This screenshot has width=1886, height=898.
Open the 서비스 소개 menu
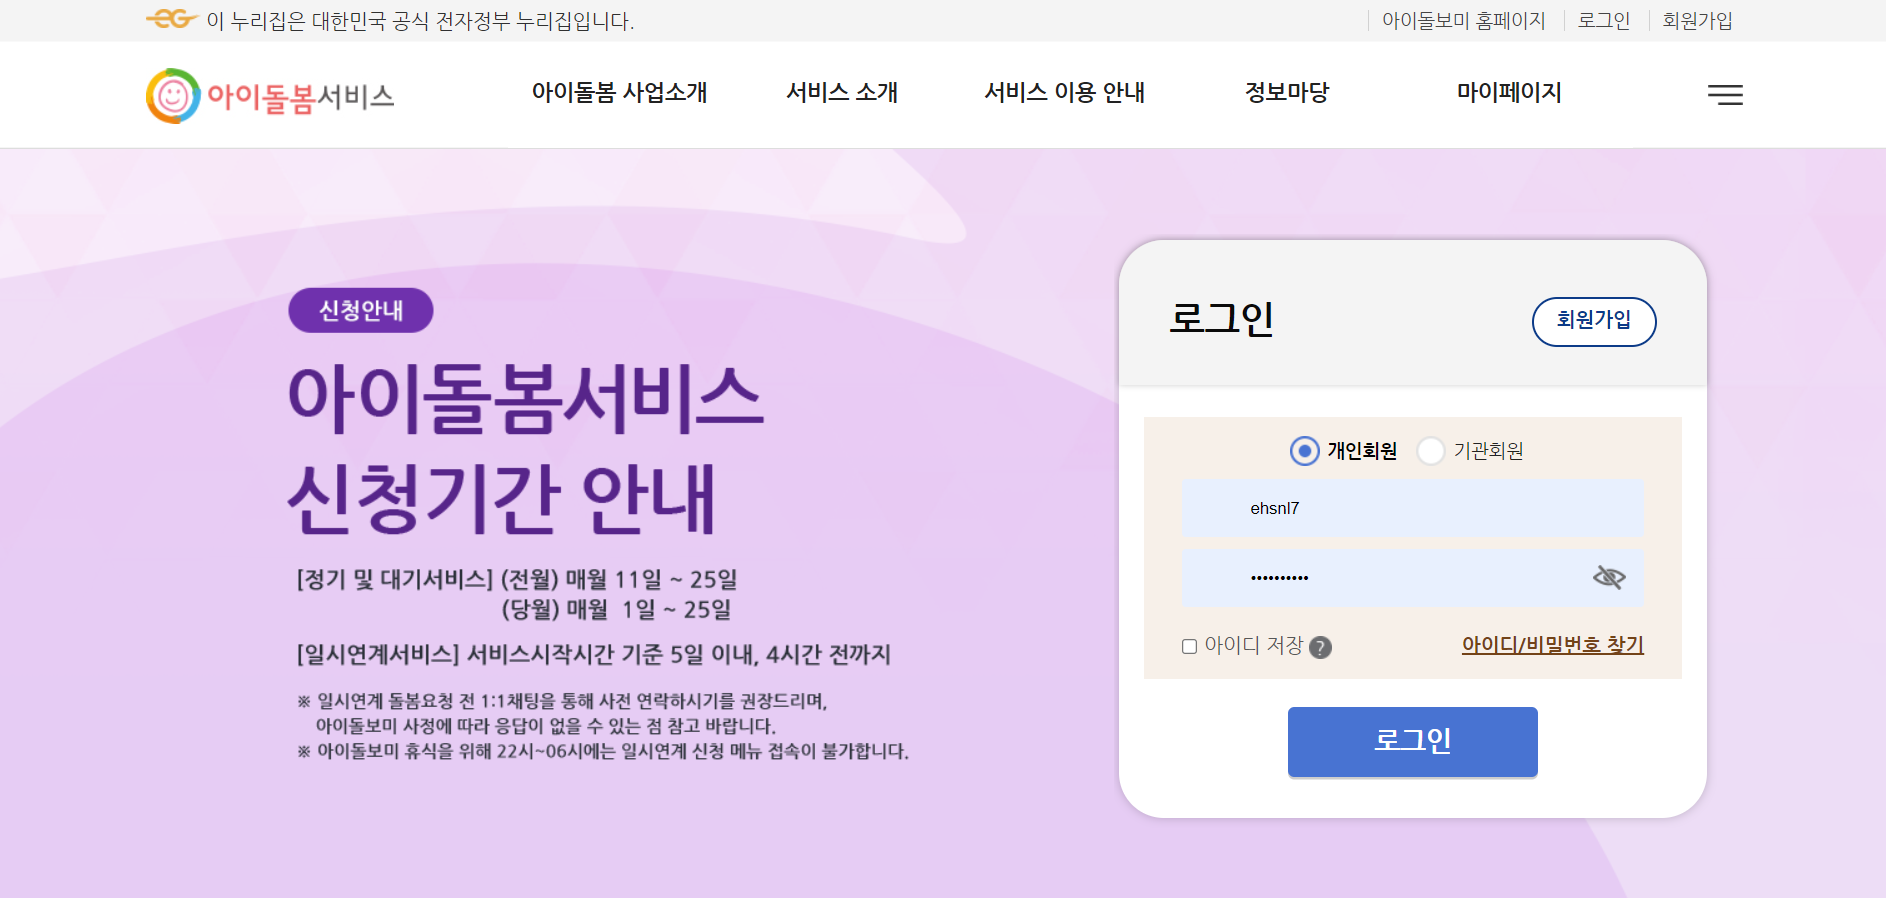(842, 92)
